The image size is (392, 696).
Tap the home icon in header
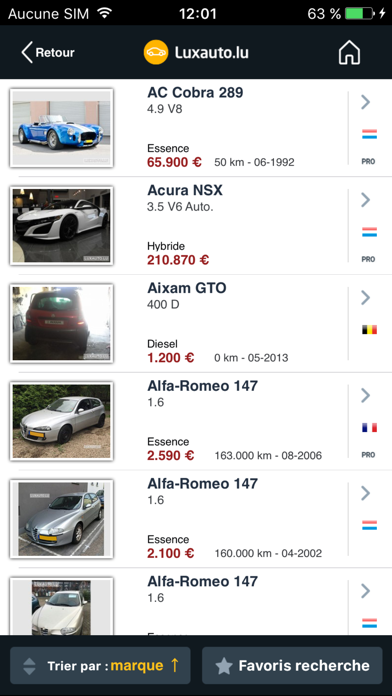pos(349,53)
